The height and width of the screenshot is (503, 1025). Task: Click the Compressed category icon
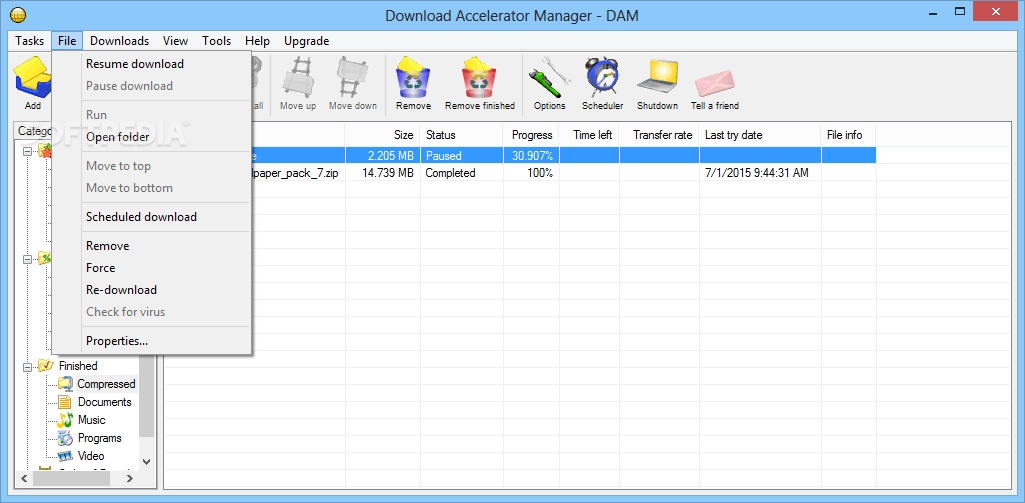coord(65,384)
